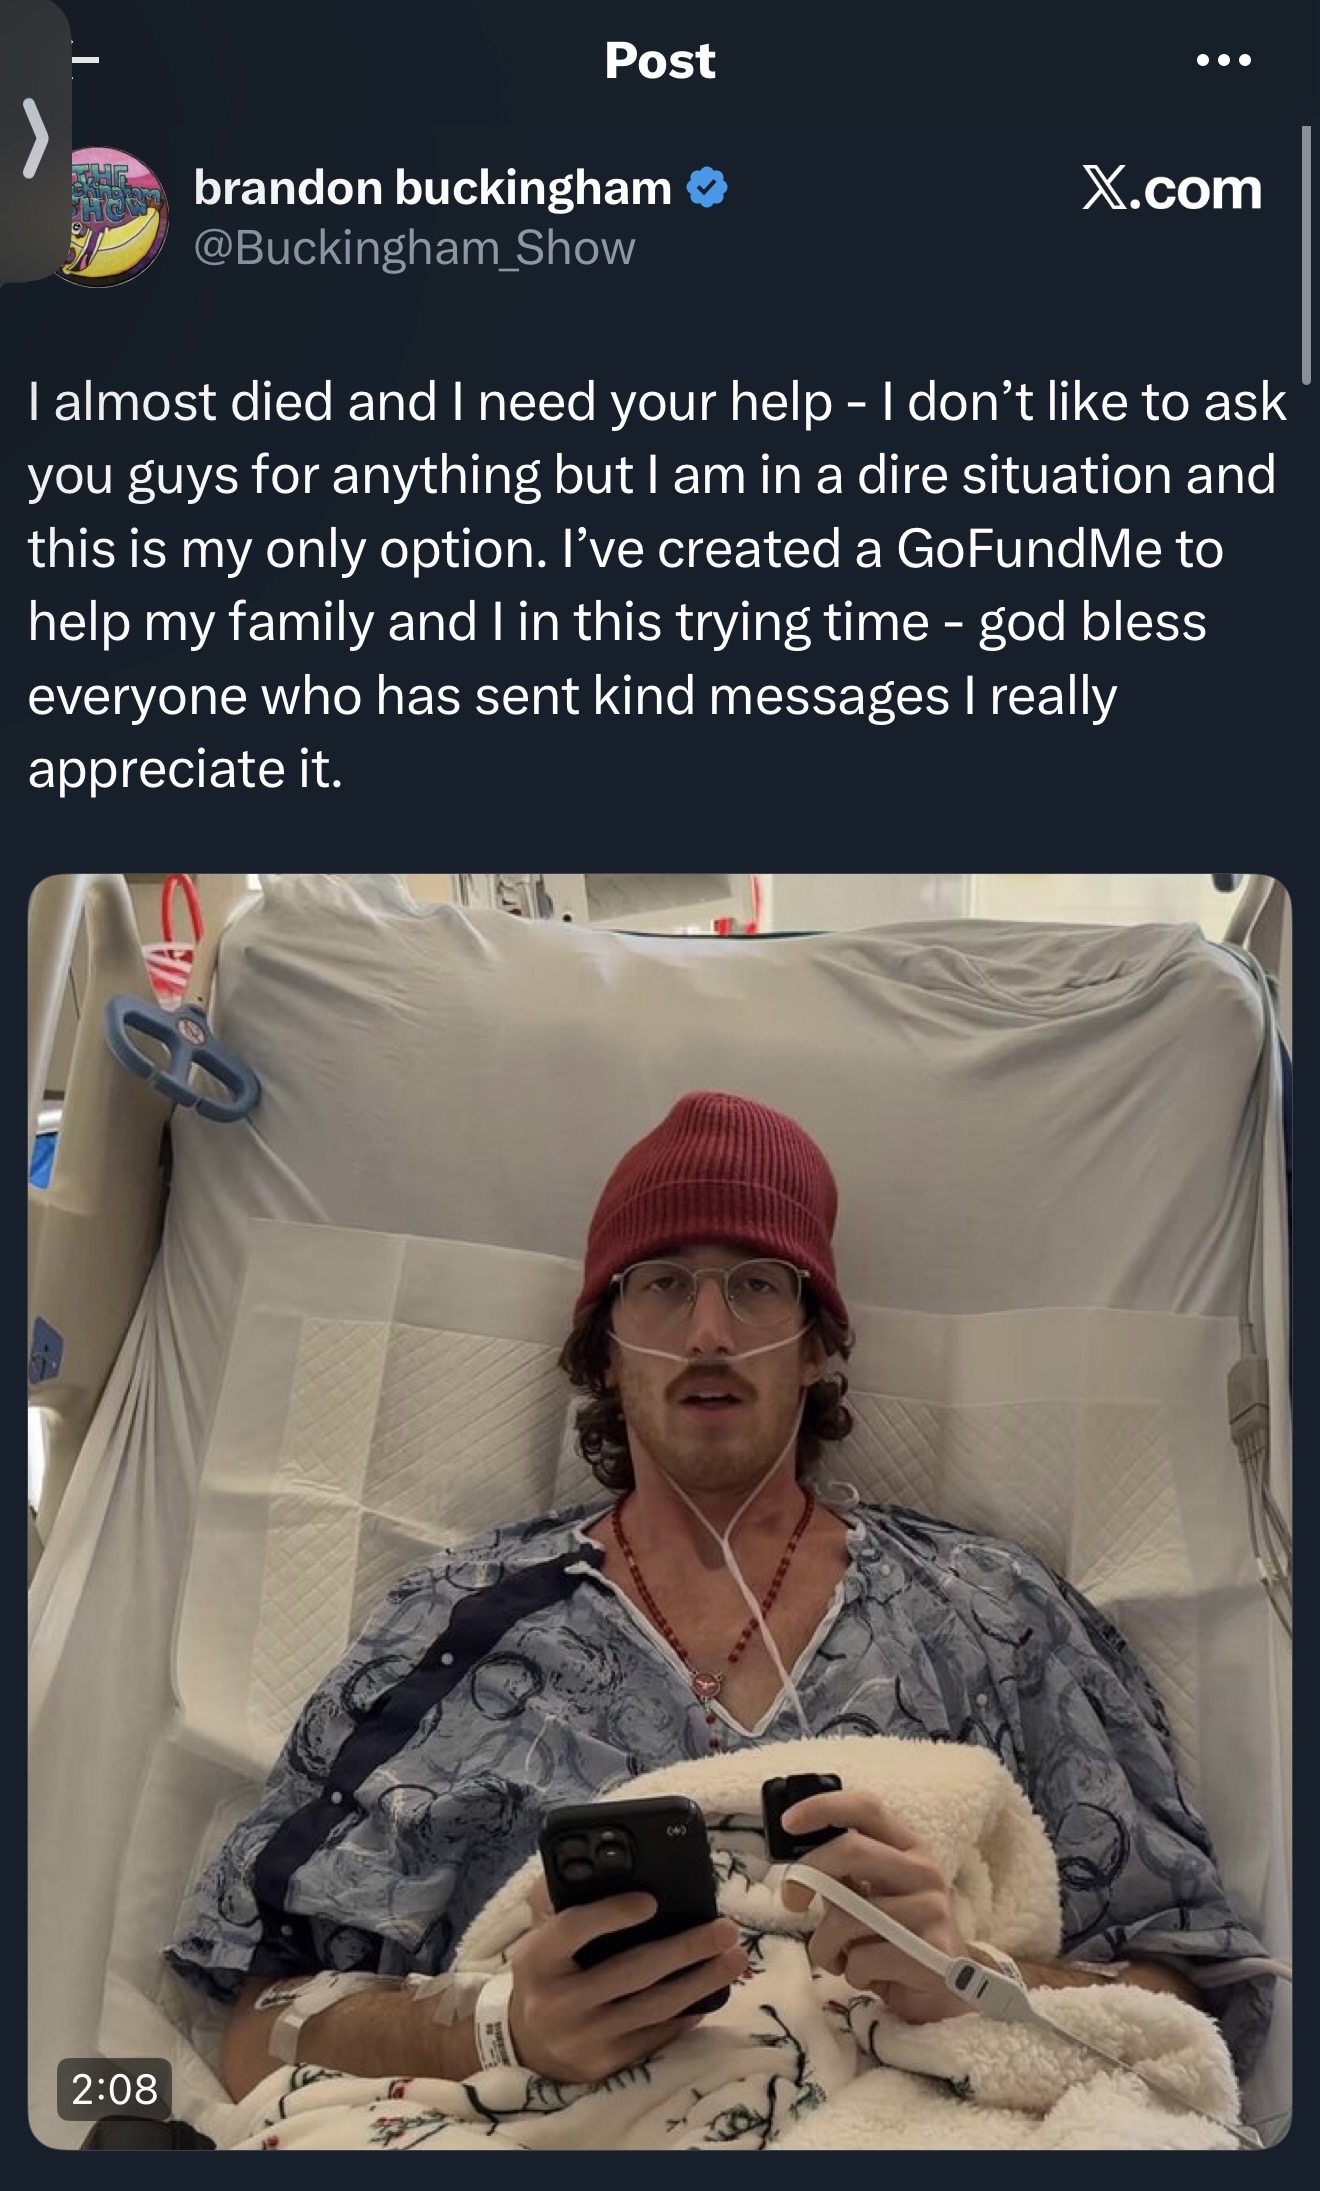
Task: Expand the side panel chevron handle
Action: (34, 140)
